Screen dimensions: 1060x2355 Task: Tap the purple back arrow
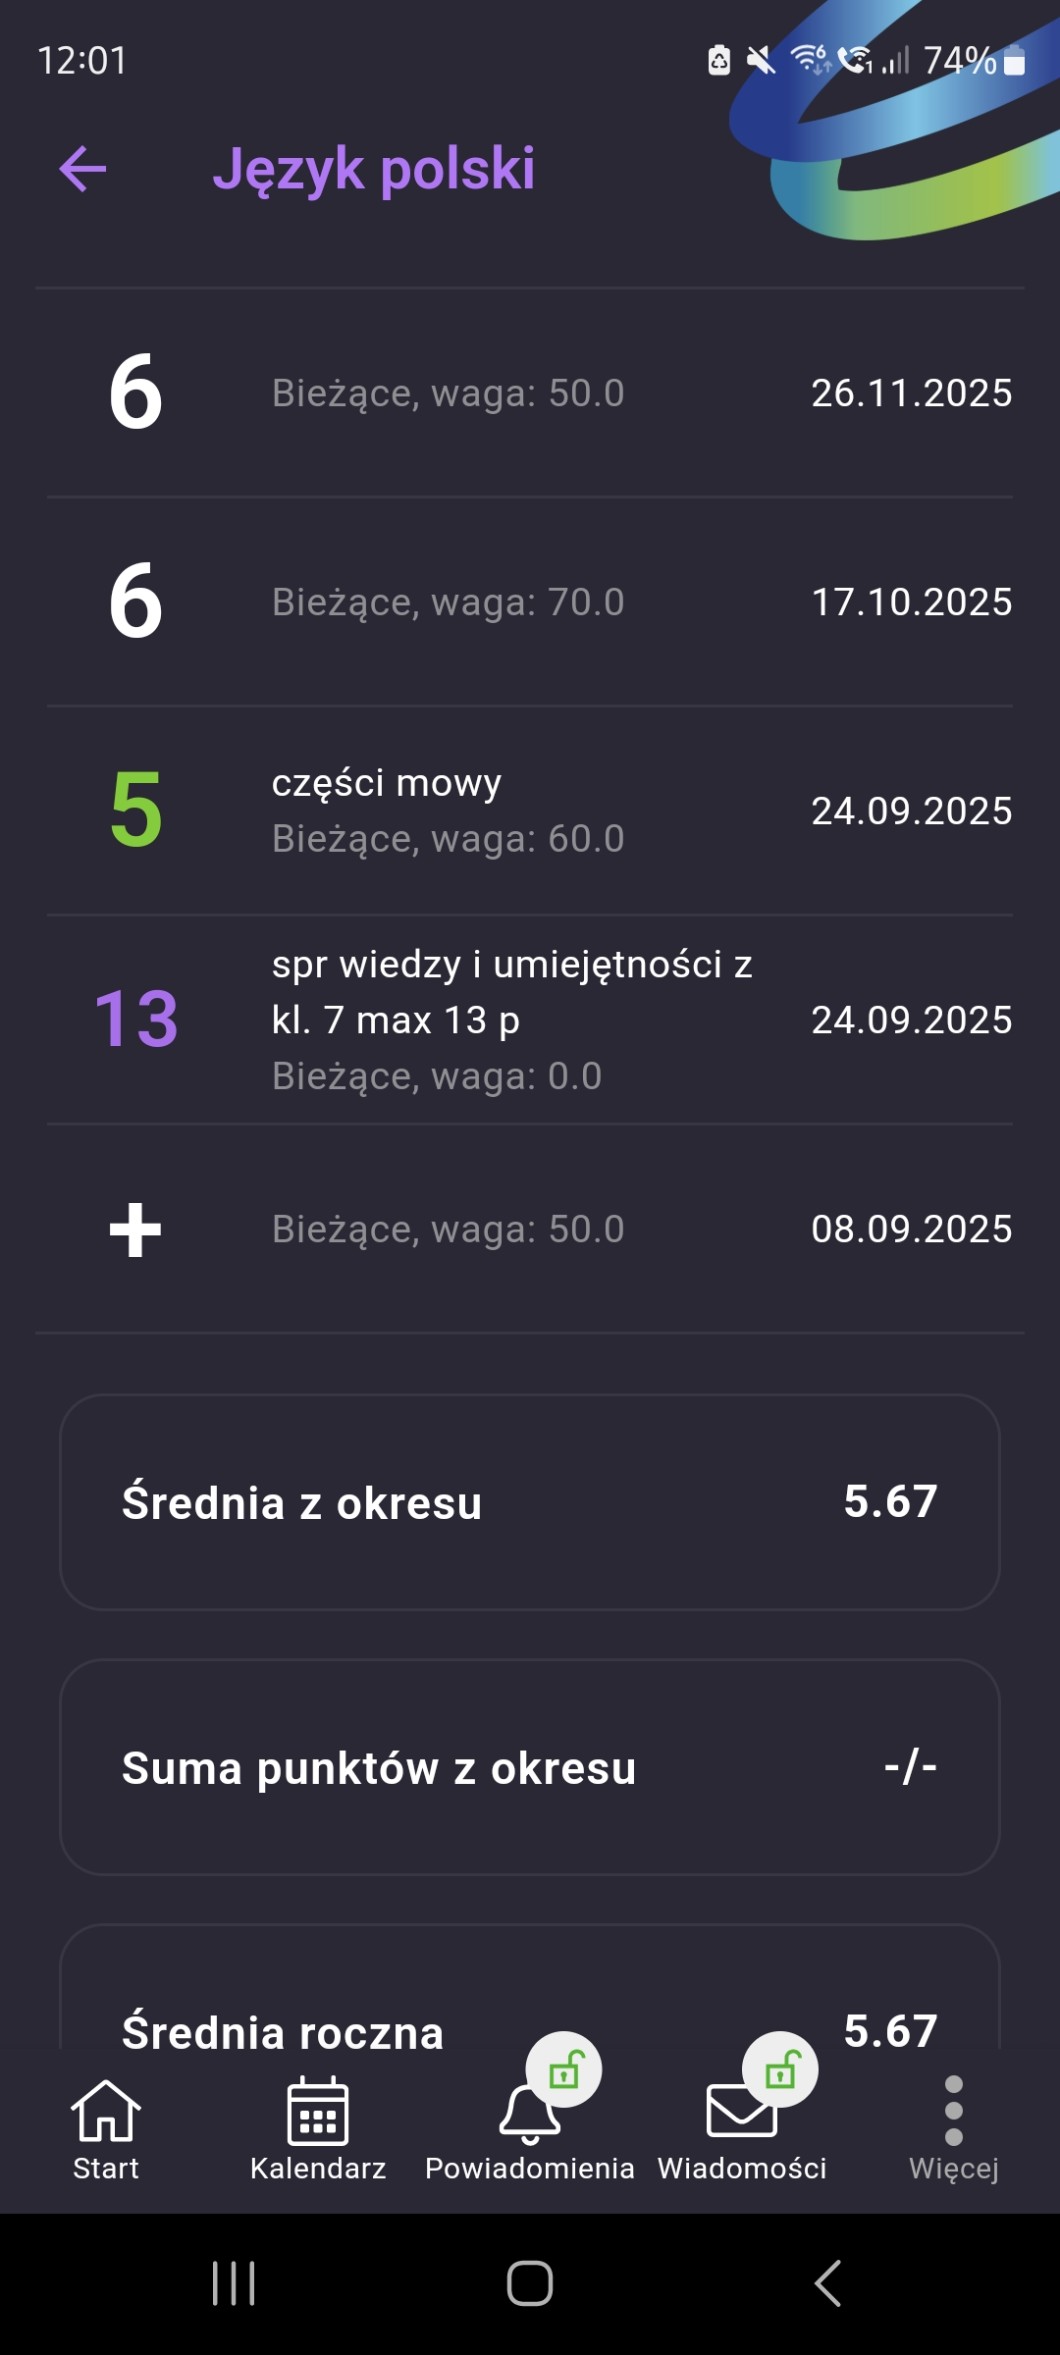coord(83,168)
